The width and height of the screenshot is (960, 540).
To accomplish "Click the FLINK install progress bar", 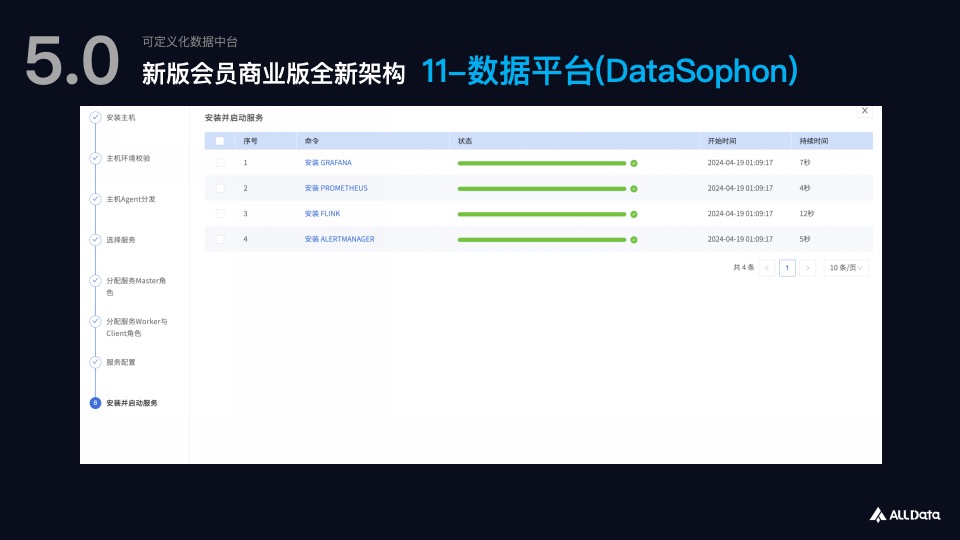I will pyautogui.click(x=542, y=214).
